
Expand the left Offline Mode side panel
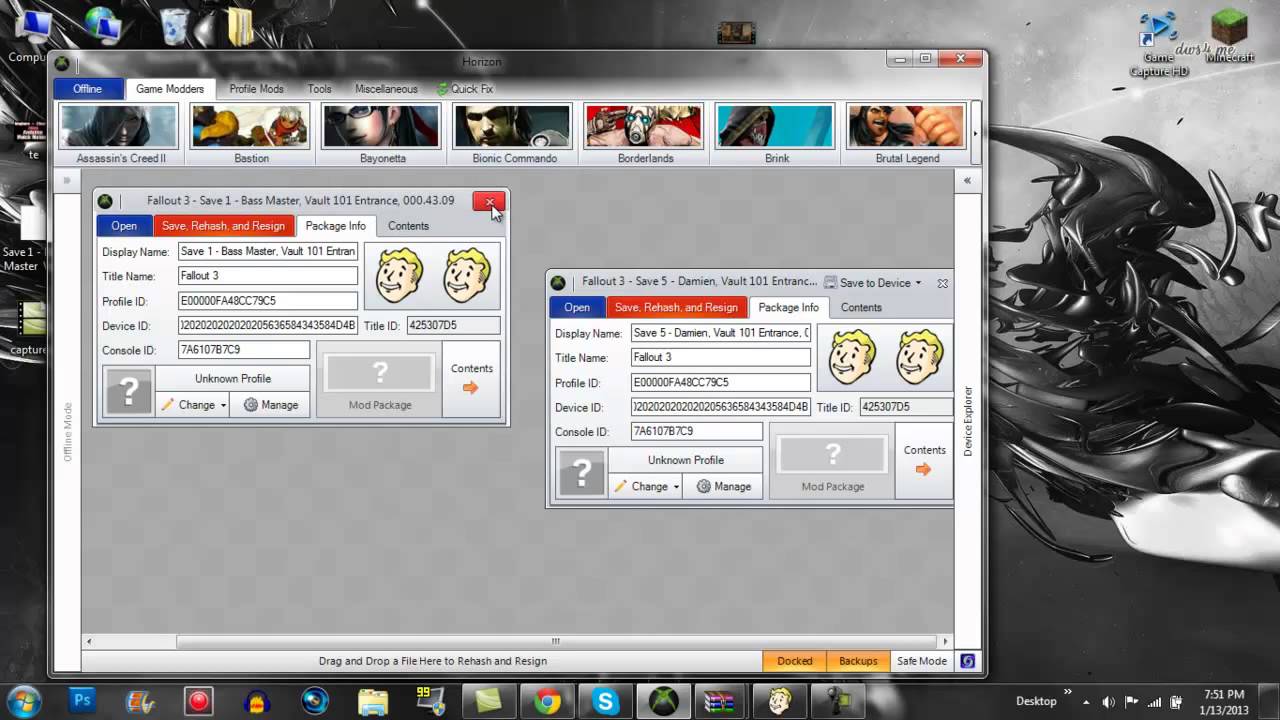67,181
